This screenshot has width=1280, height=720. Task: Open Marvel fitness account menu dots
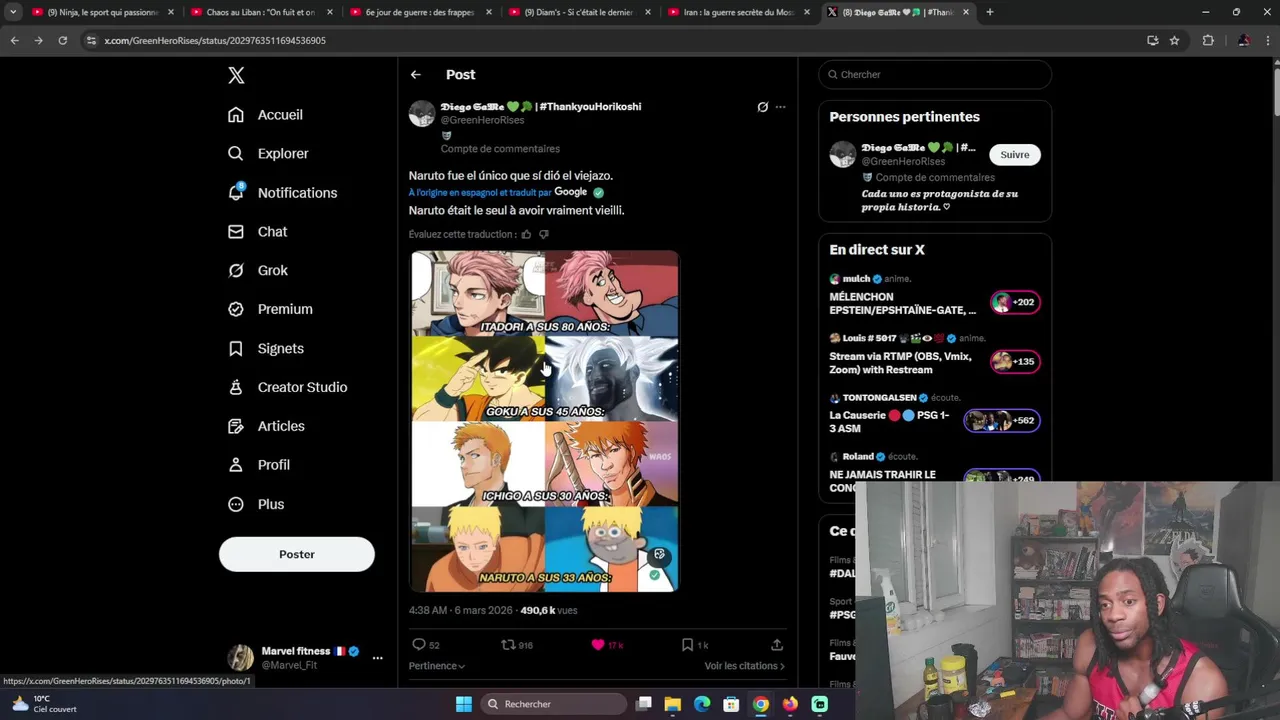(377, 658)
